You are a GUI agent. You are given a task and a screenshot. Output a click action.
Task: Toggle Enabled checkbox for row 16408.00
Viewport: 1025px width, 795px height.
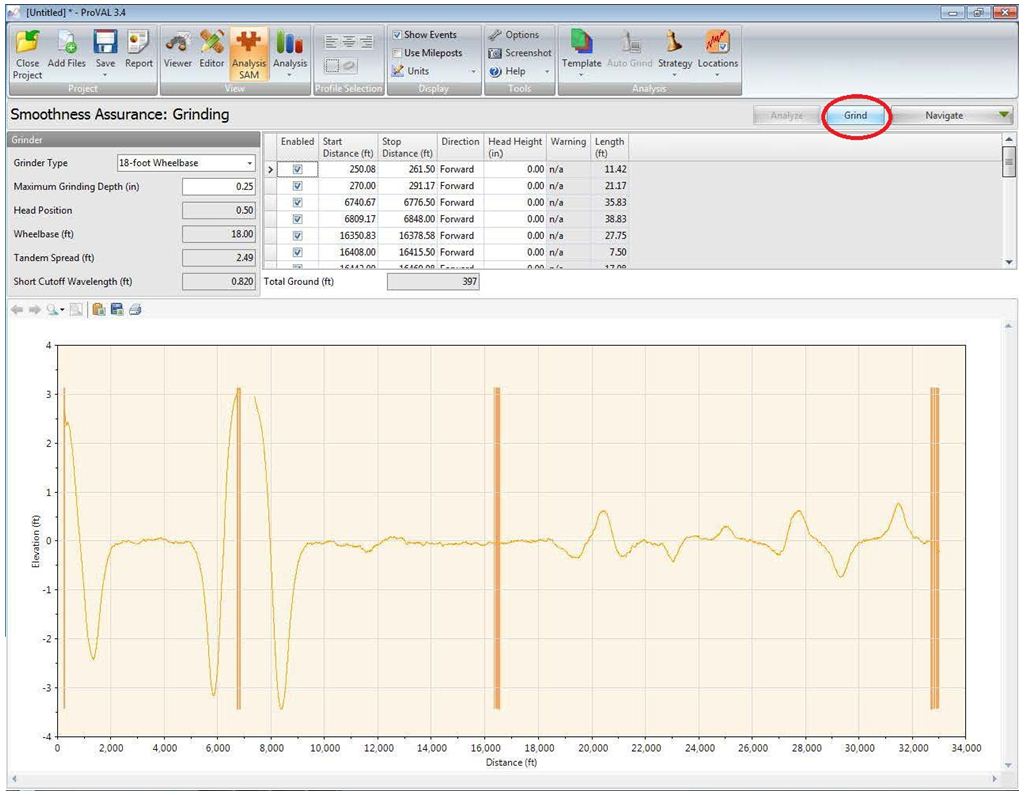click(297, 252)
